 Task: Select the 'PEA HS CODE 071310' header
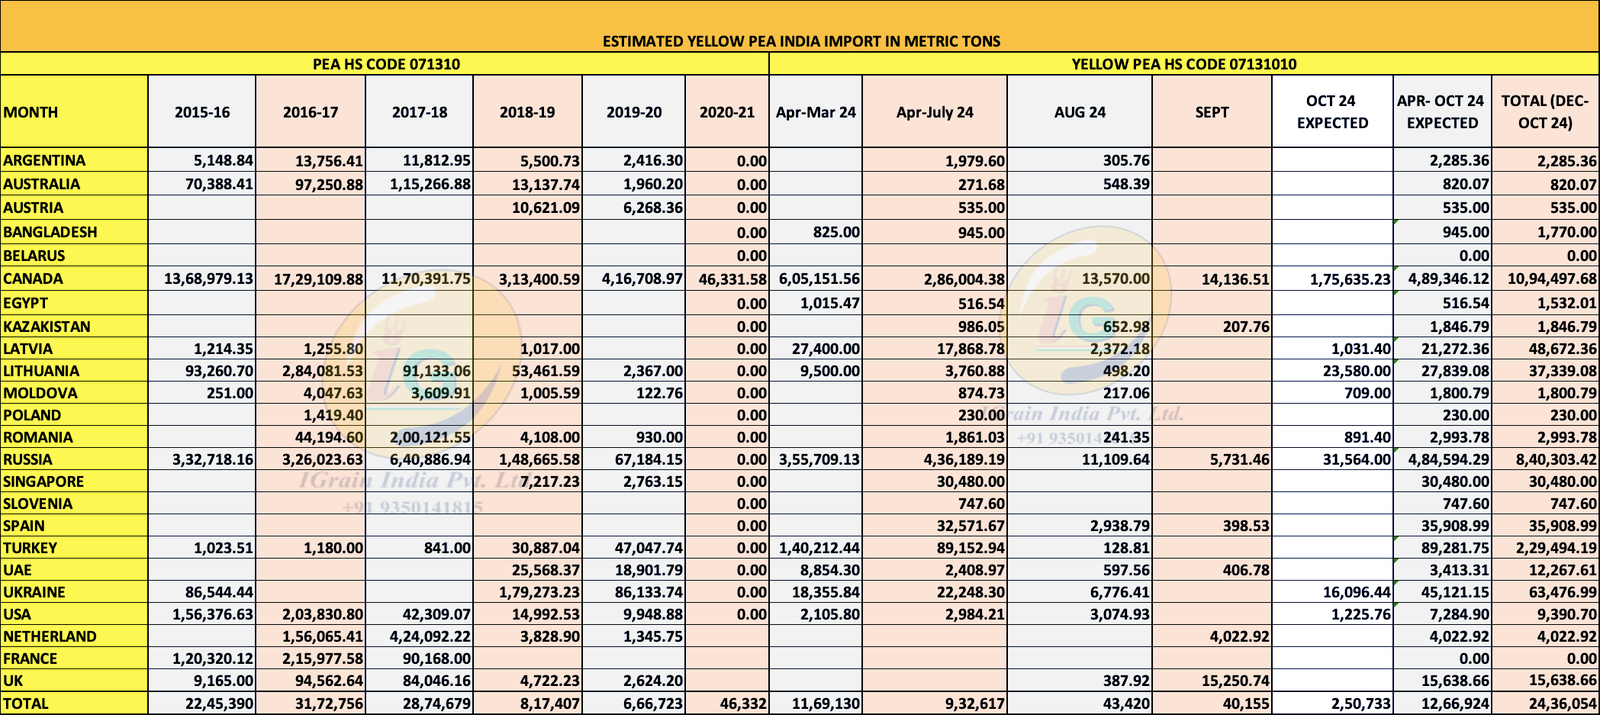[385, 64]
